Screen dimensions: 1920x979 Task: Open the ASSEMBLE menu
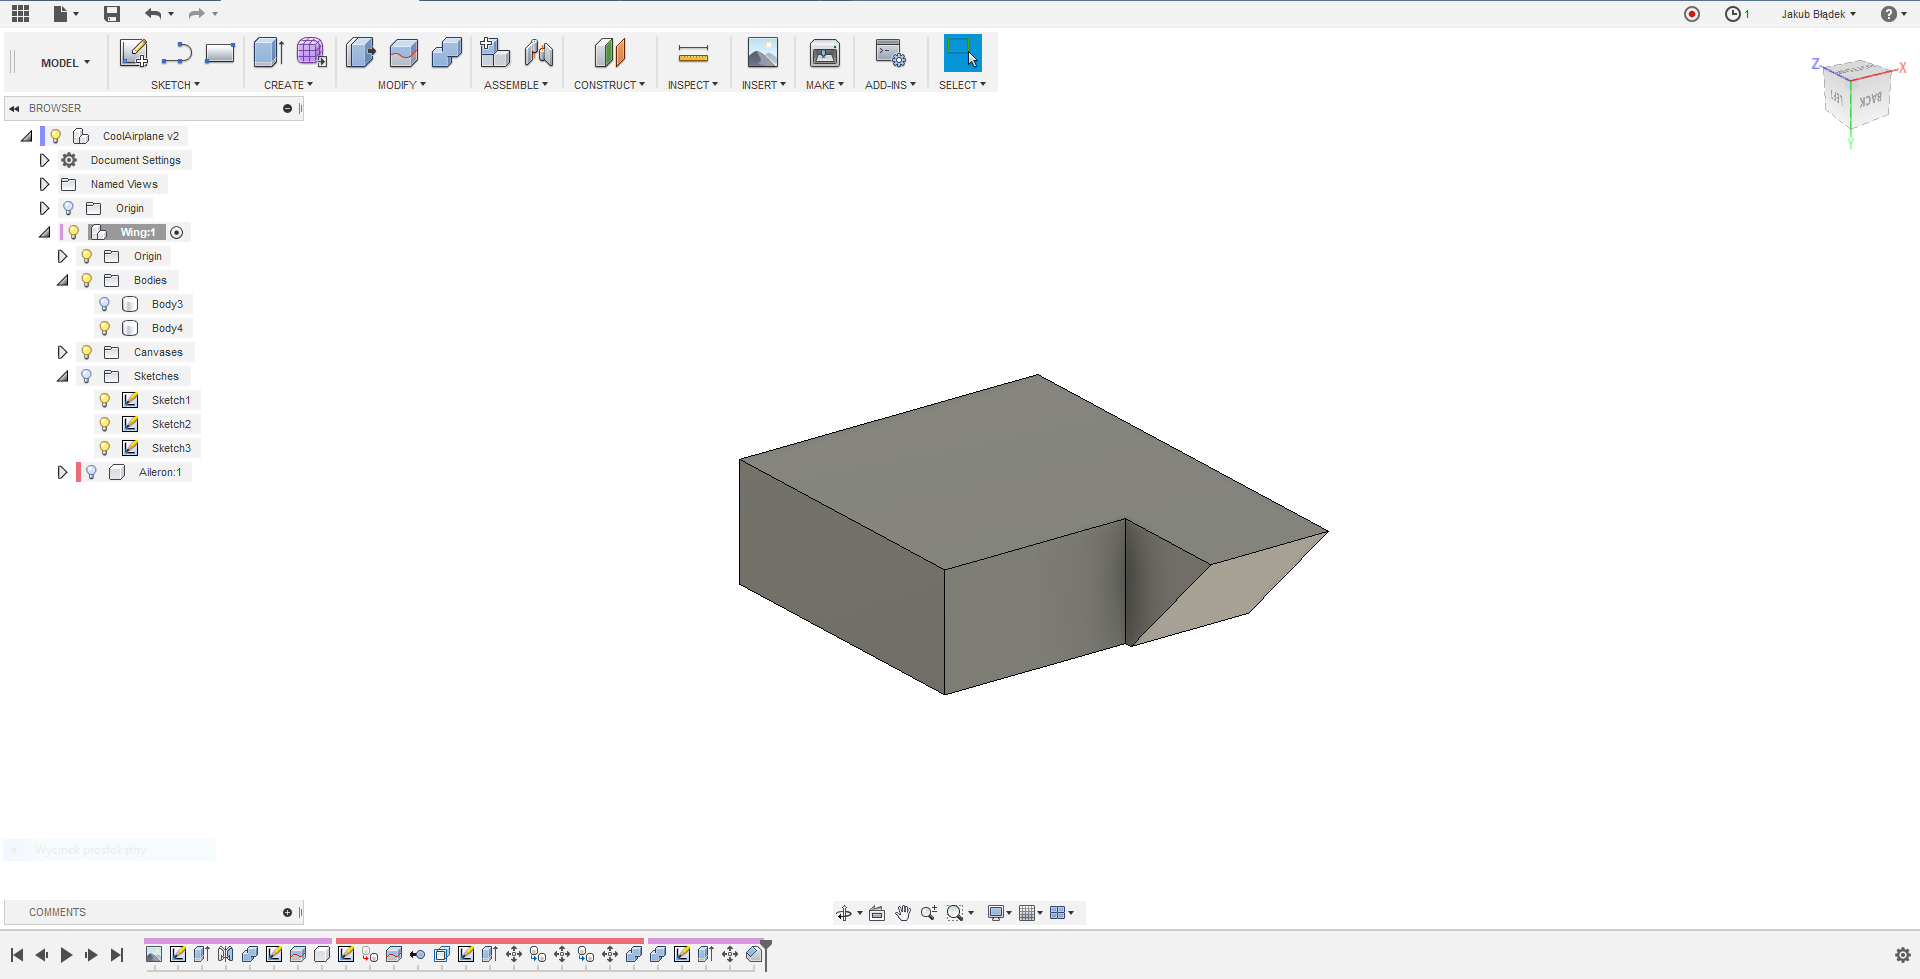(516, 85)
